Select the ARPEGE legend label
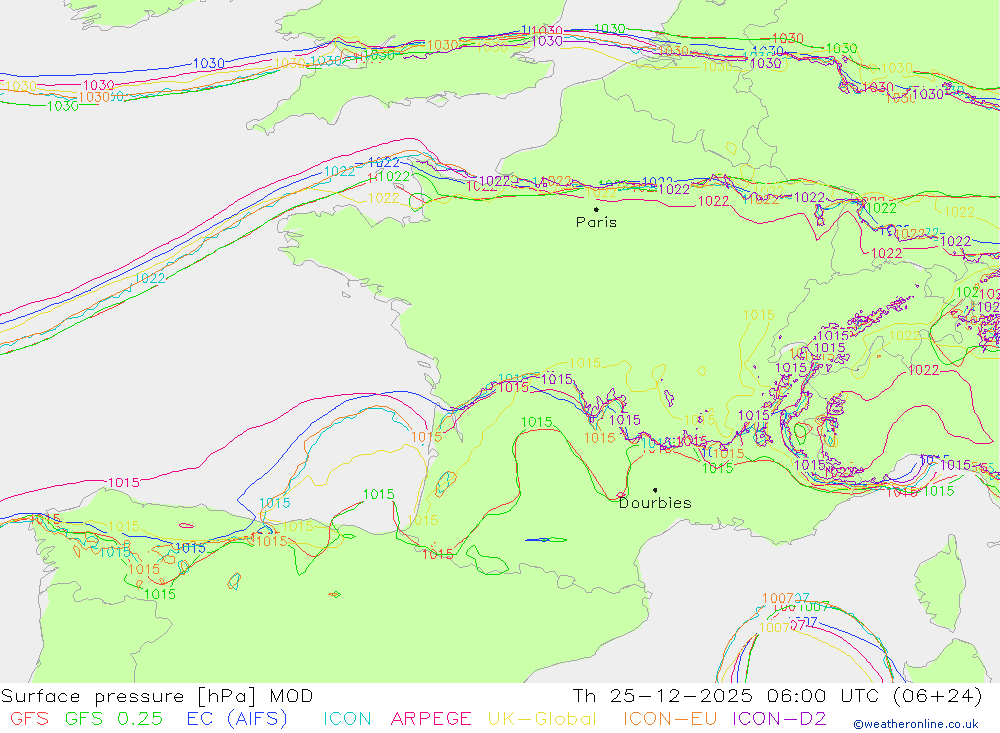Viewport: 1000px width, 733px height. (431, 719)
